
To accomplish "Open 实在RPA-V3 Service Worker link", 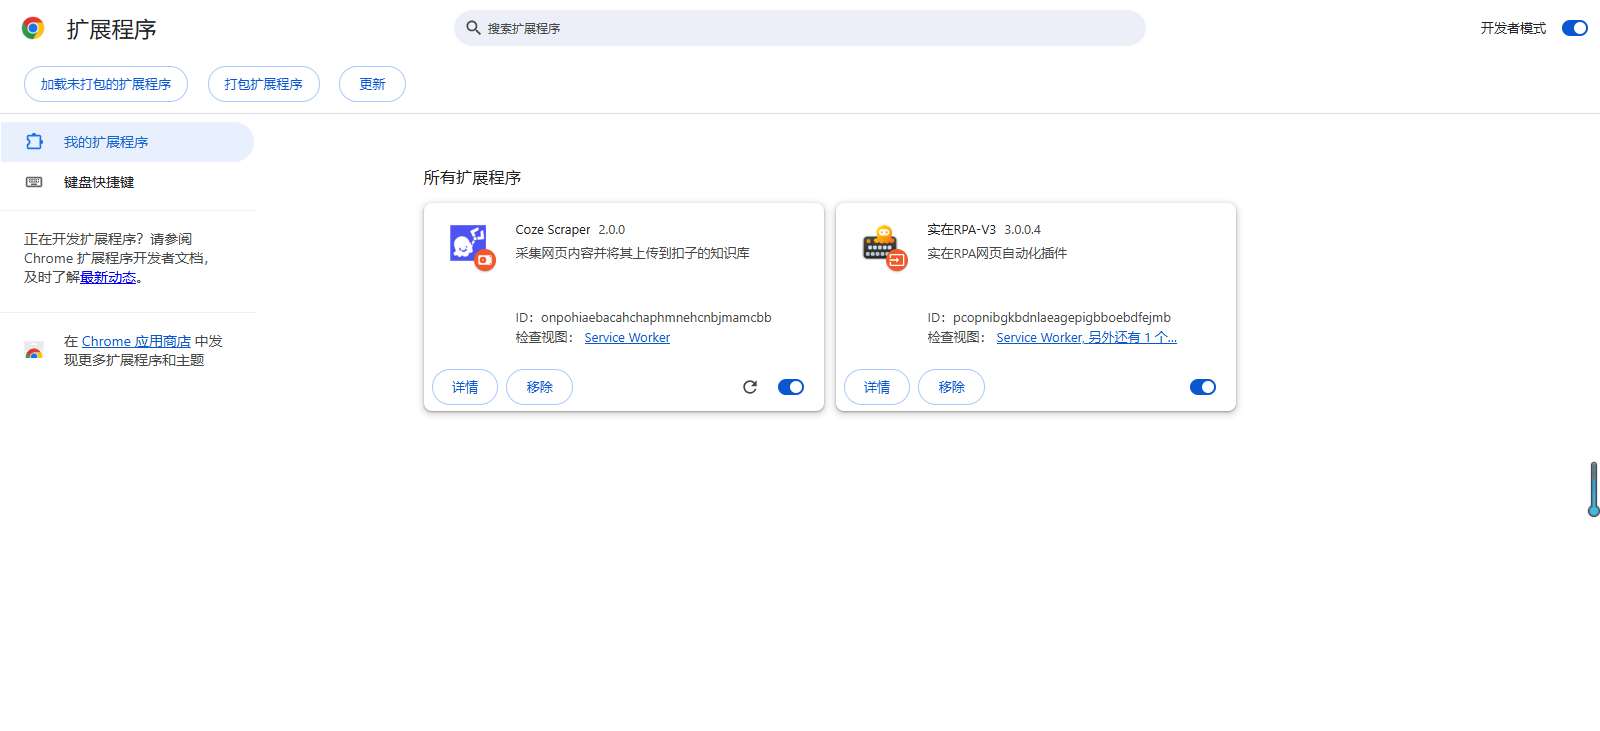I will (x=1086, y=338).
